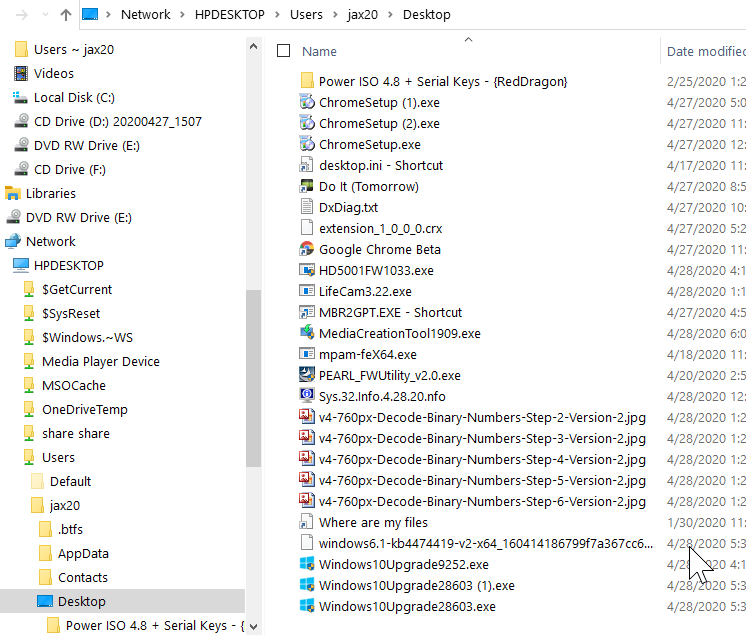Click the Do It (Tomorrow) shortcut icon
This screenshot has height=640, width=746.
307,187
